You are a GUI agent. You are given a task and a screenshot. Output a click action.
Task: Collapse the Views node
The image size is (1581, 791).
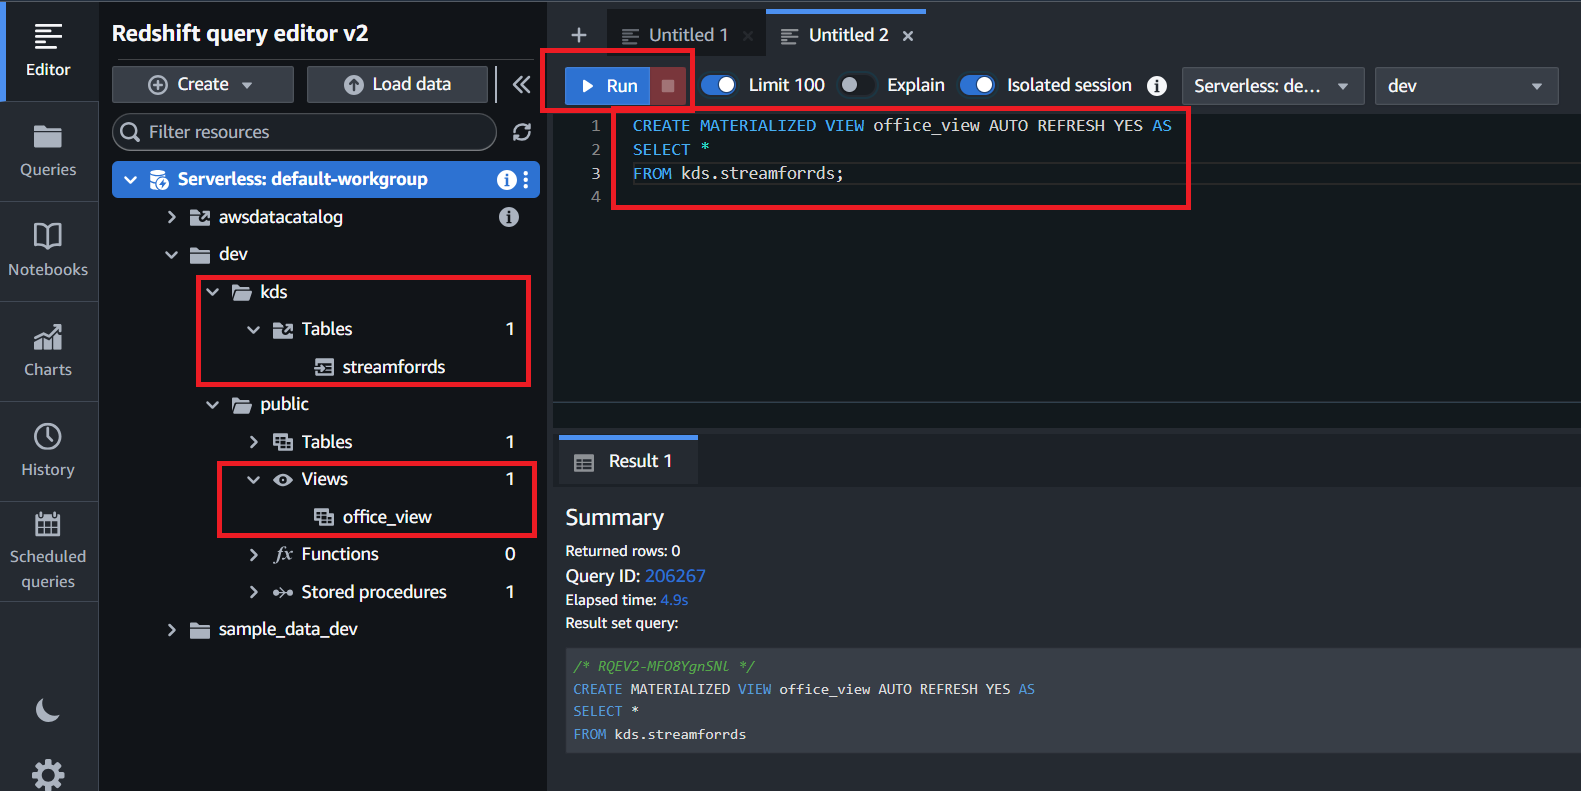point(253,480)
